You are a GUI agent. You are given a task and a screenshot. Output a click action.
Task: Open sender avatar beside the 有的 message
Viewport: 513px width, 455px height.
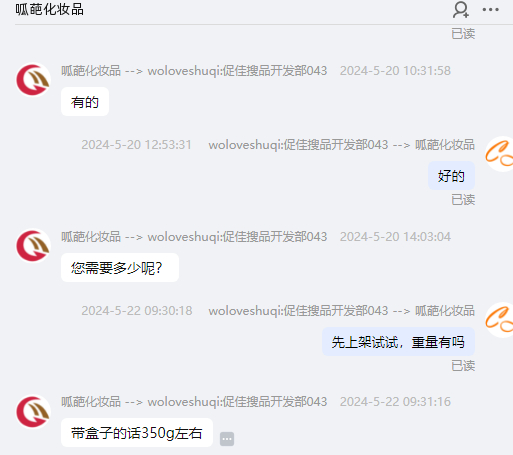33,80
